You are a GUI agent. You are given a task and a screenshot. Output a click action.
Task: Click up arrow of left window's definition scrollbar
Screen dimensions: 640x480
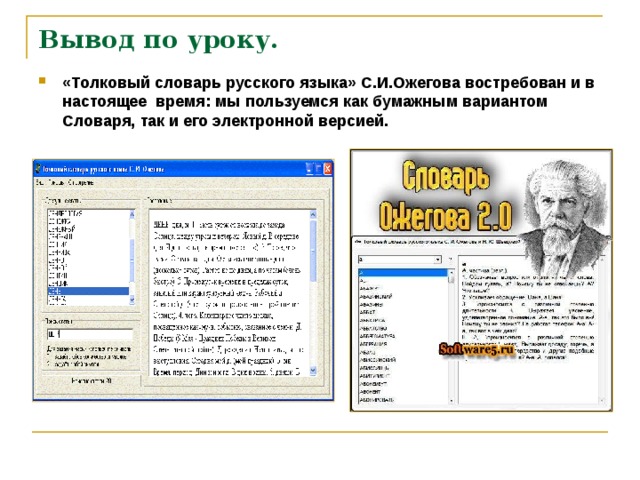[313, 214]
